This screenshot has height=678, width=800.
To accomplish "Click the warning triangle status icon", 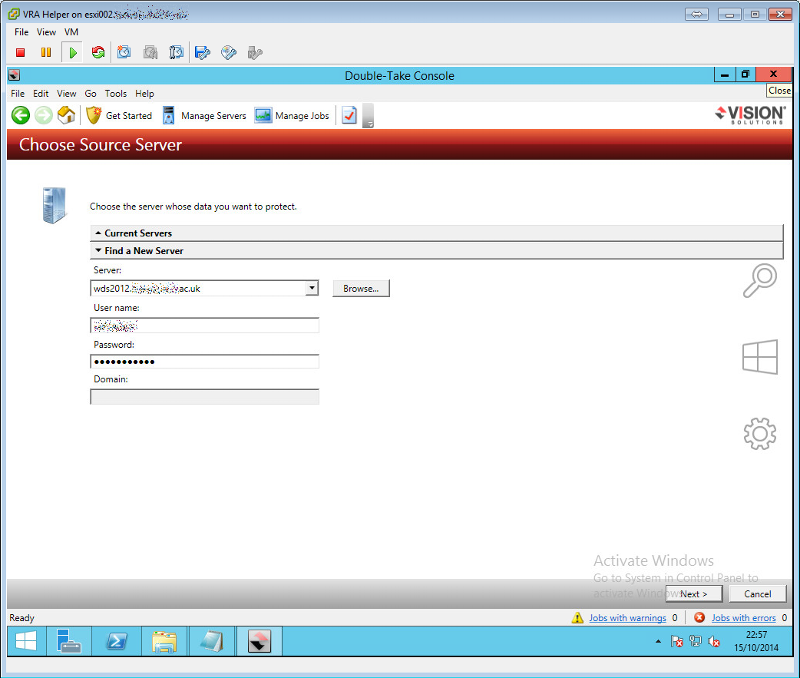I will pyautogui.click(x=578, y=618).
